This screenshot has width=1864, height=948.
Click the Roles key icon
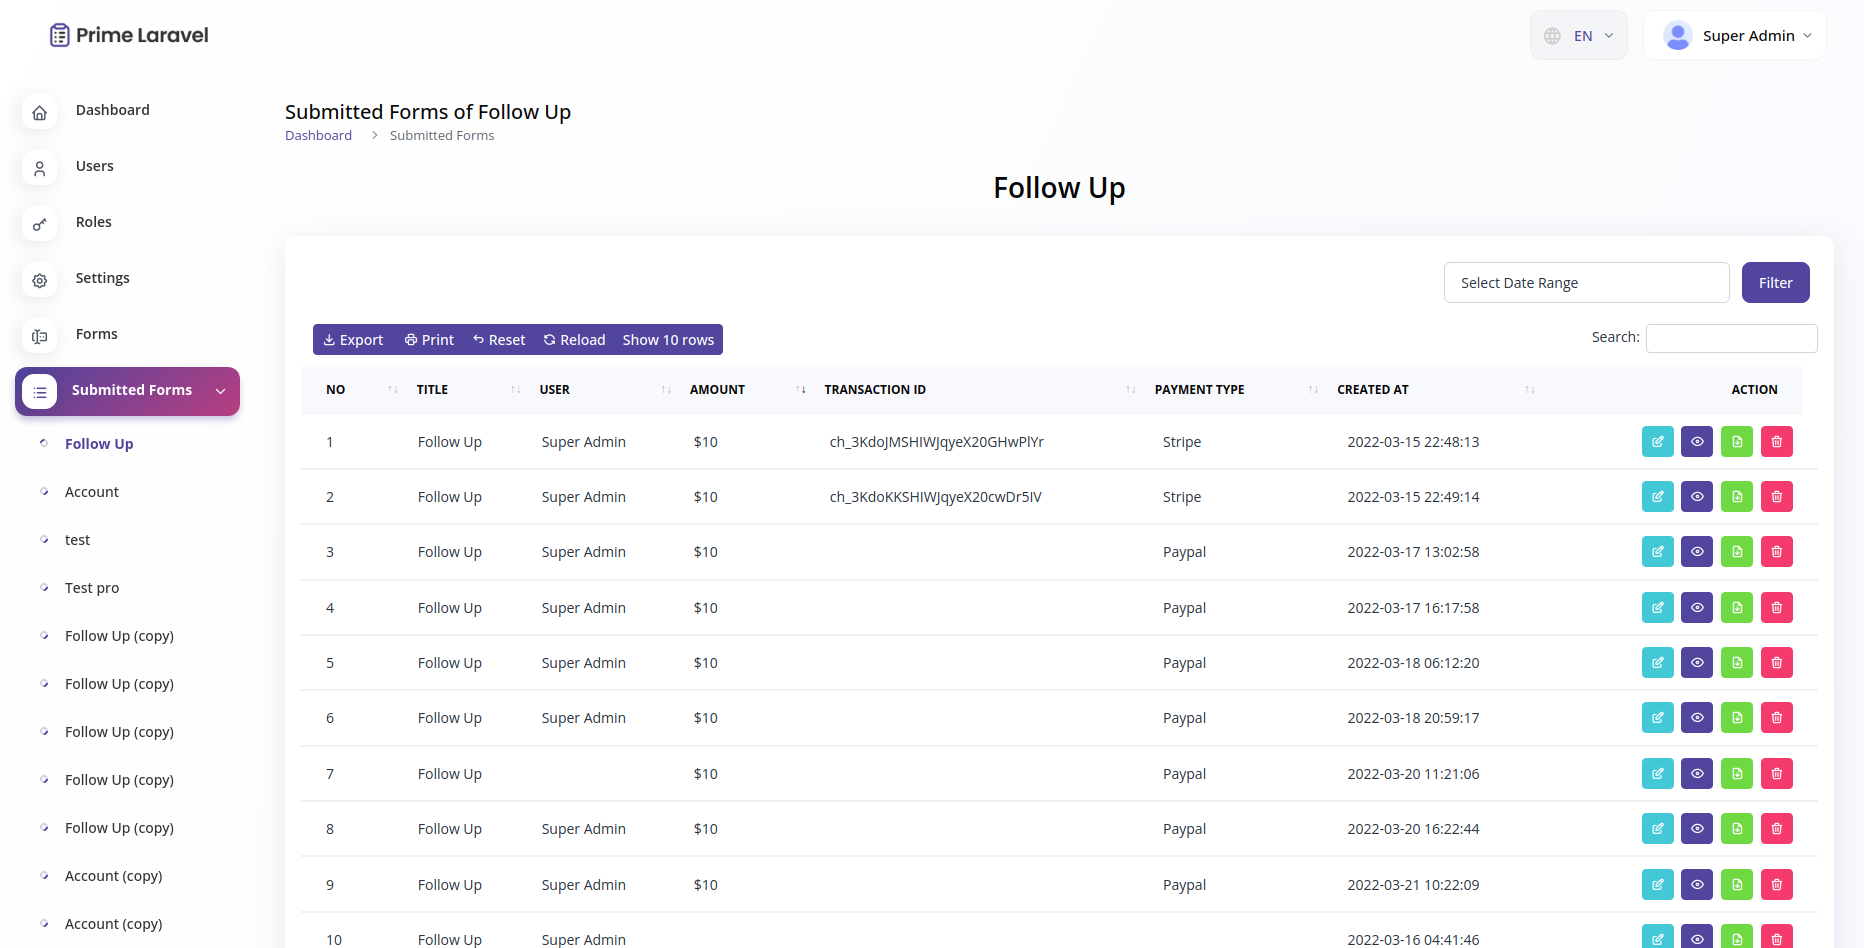pyautogui.click(x=39, y=224)
